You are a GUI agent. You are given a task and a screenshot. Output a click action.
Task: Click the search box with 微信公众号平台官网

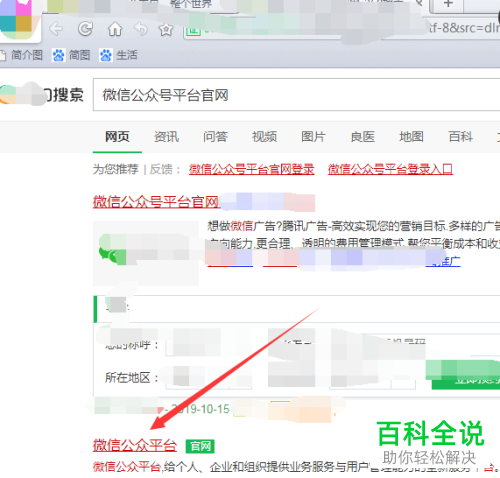point(296,95)
